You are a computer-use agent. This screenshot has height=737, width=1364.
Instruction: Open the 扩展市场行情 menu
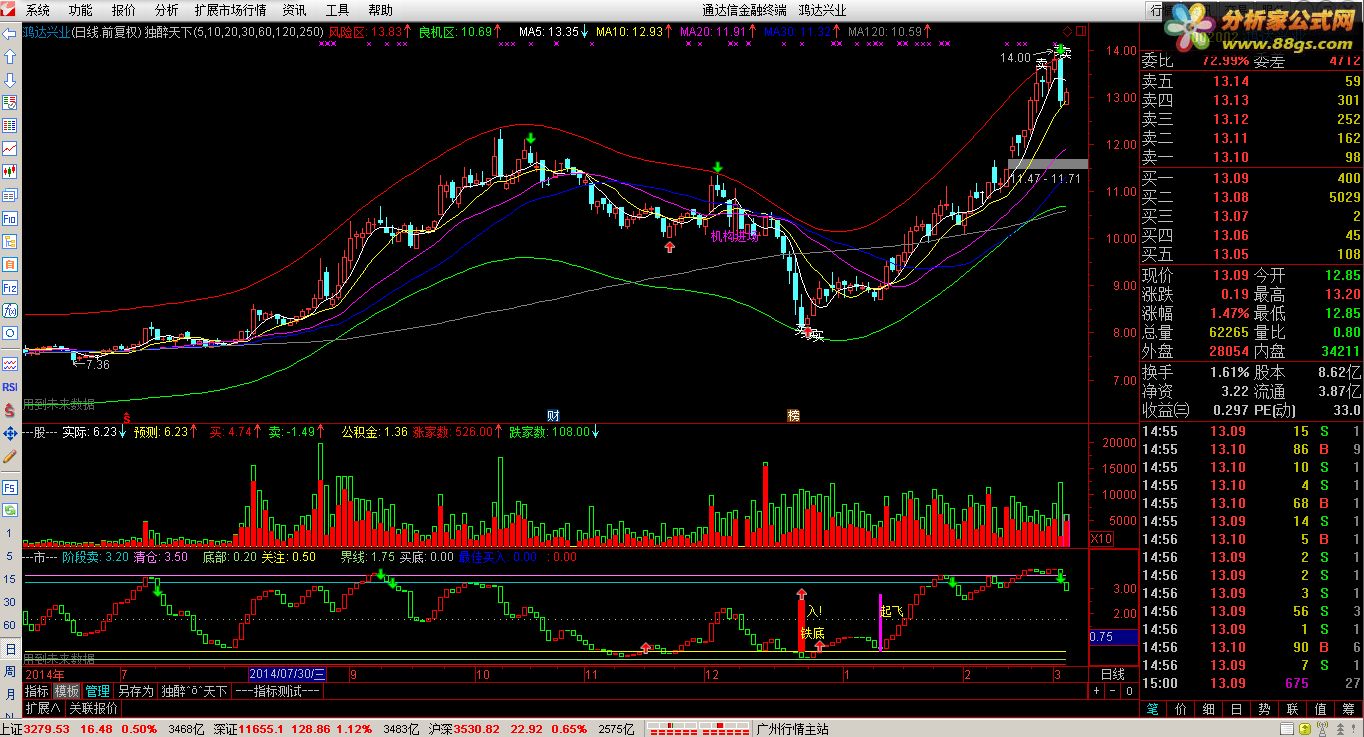click(x=230, y=10)
